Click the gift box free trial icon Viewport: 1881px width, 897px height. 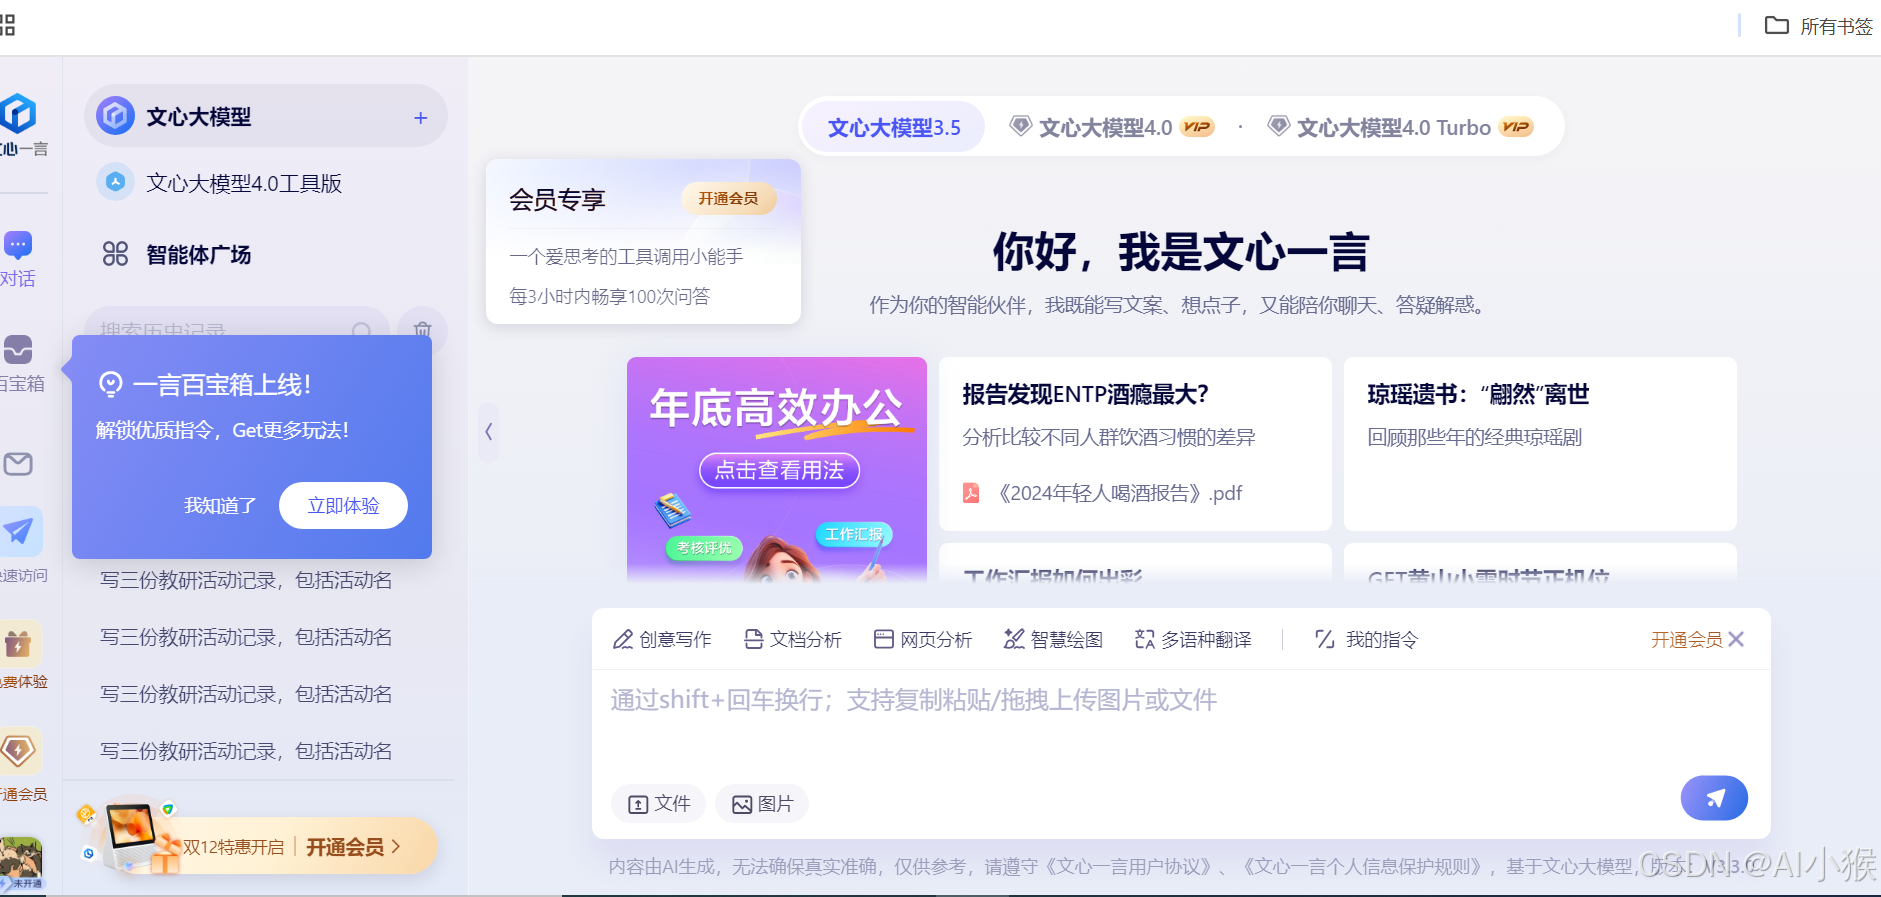(x=19, y=643)
